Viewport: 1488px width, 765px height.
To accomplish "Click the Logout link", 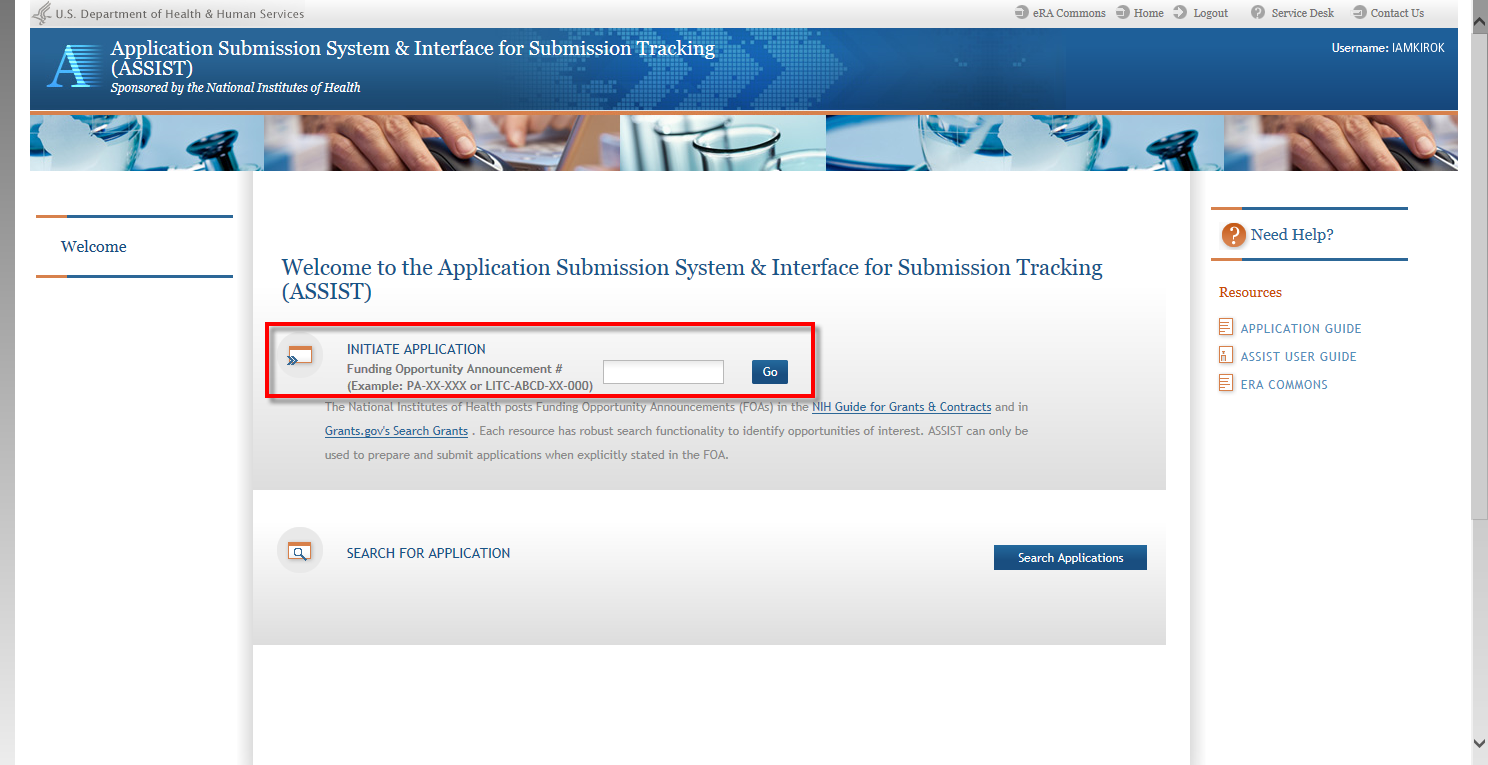I will coord(1211,13).
